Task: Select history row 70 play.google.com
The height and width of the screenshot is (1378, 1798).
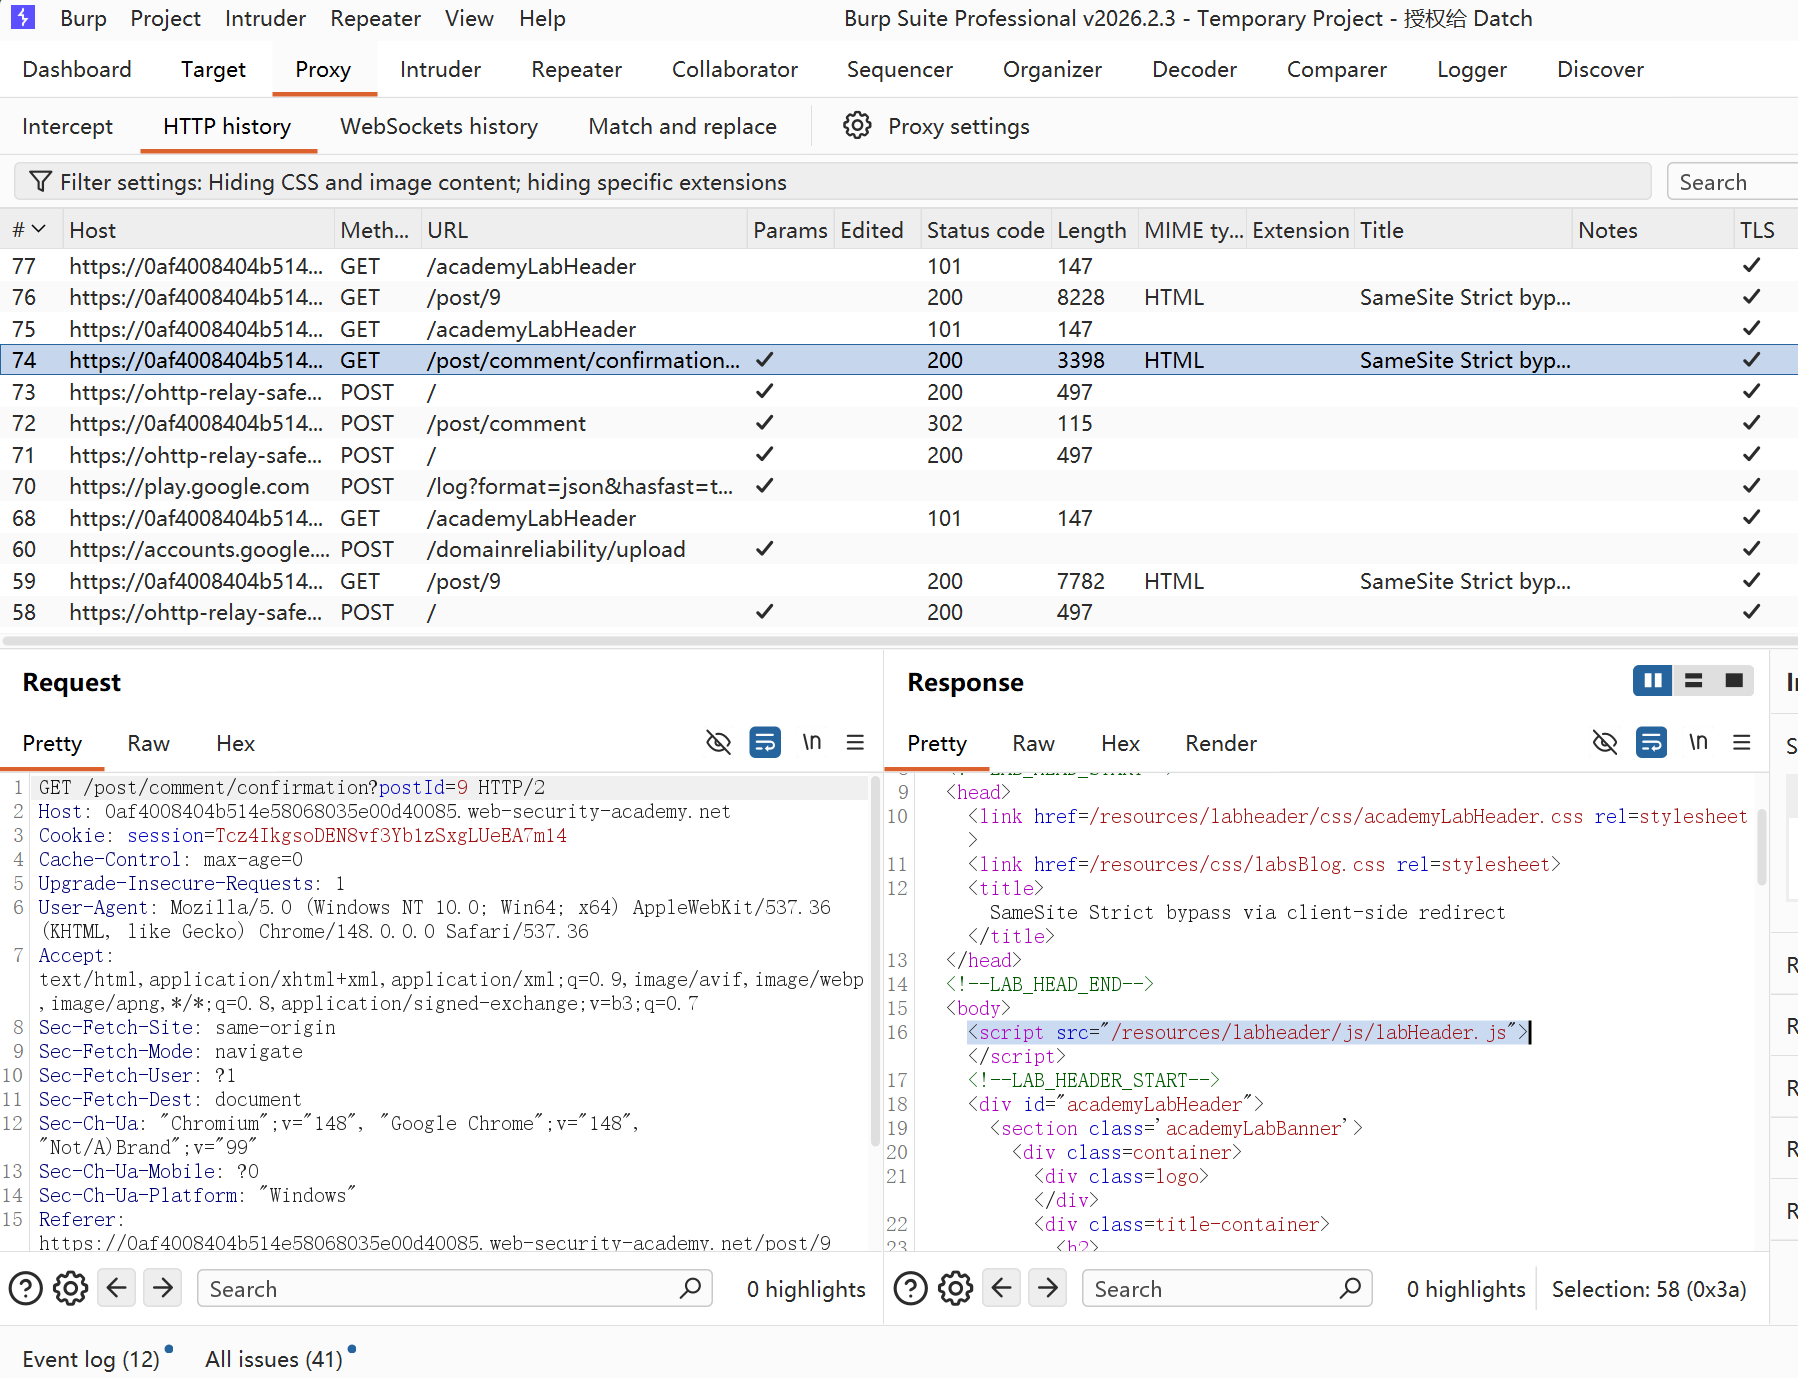Action: [899, 486]
